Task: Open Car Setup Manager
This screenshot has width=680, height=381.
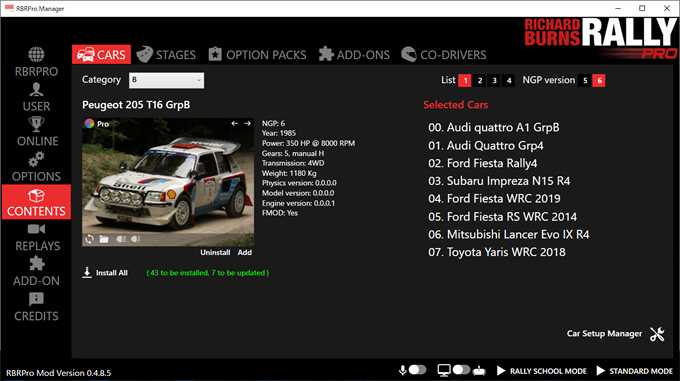Action: coord(604,334)
